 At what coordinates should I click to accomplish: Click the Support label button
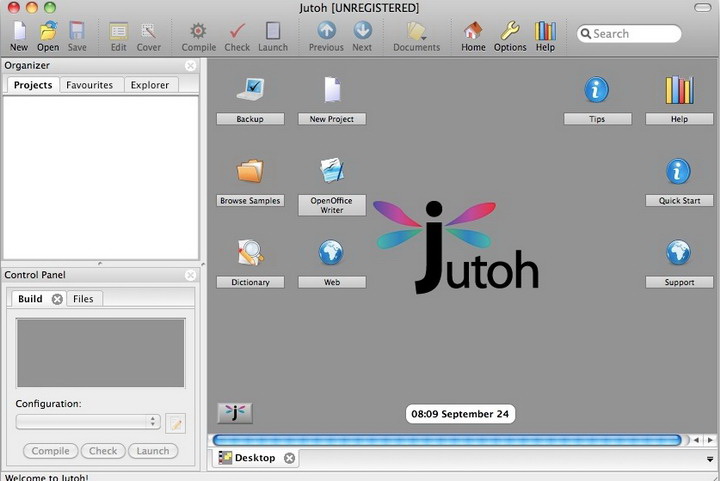click(680, 282)
